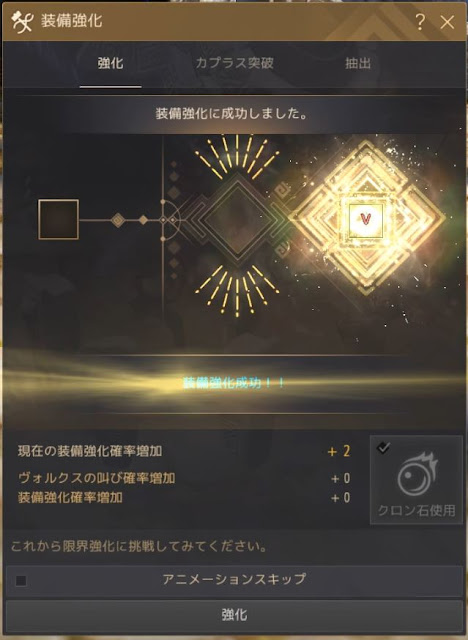This screenshot has width=468, height=640.
Task: Click the 装備強化成功!! banner text
Action: [234, 383]
